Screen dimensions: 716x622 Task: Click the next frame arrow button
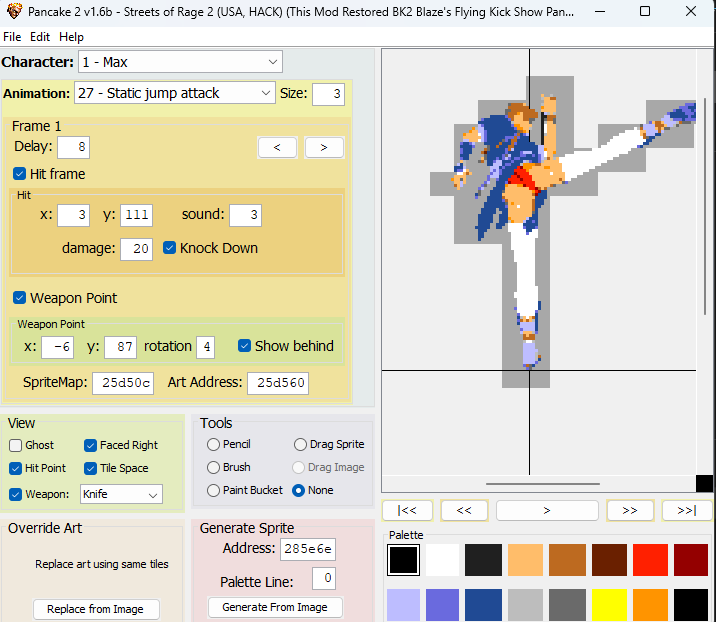tap(324, 148)
